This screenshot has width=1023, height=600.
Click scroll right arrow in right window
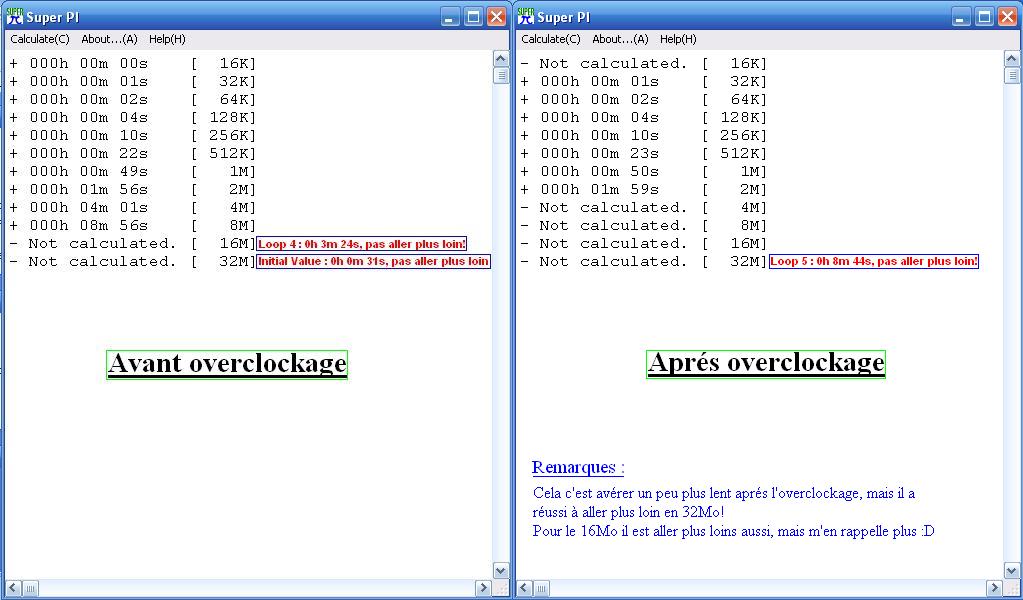point(994,588)
